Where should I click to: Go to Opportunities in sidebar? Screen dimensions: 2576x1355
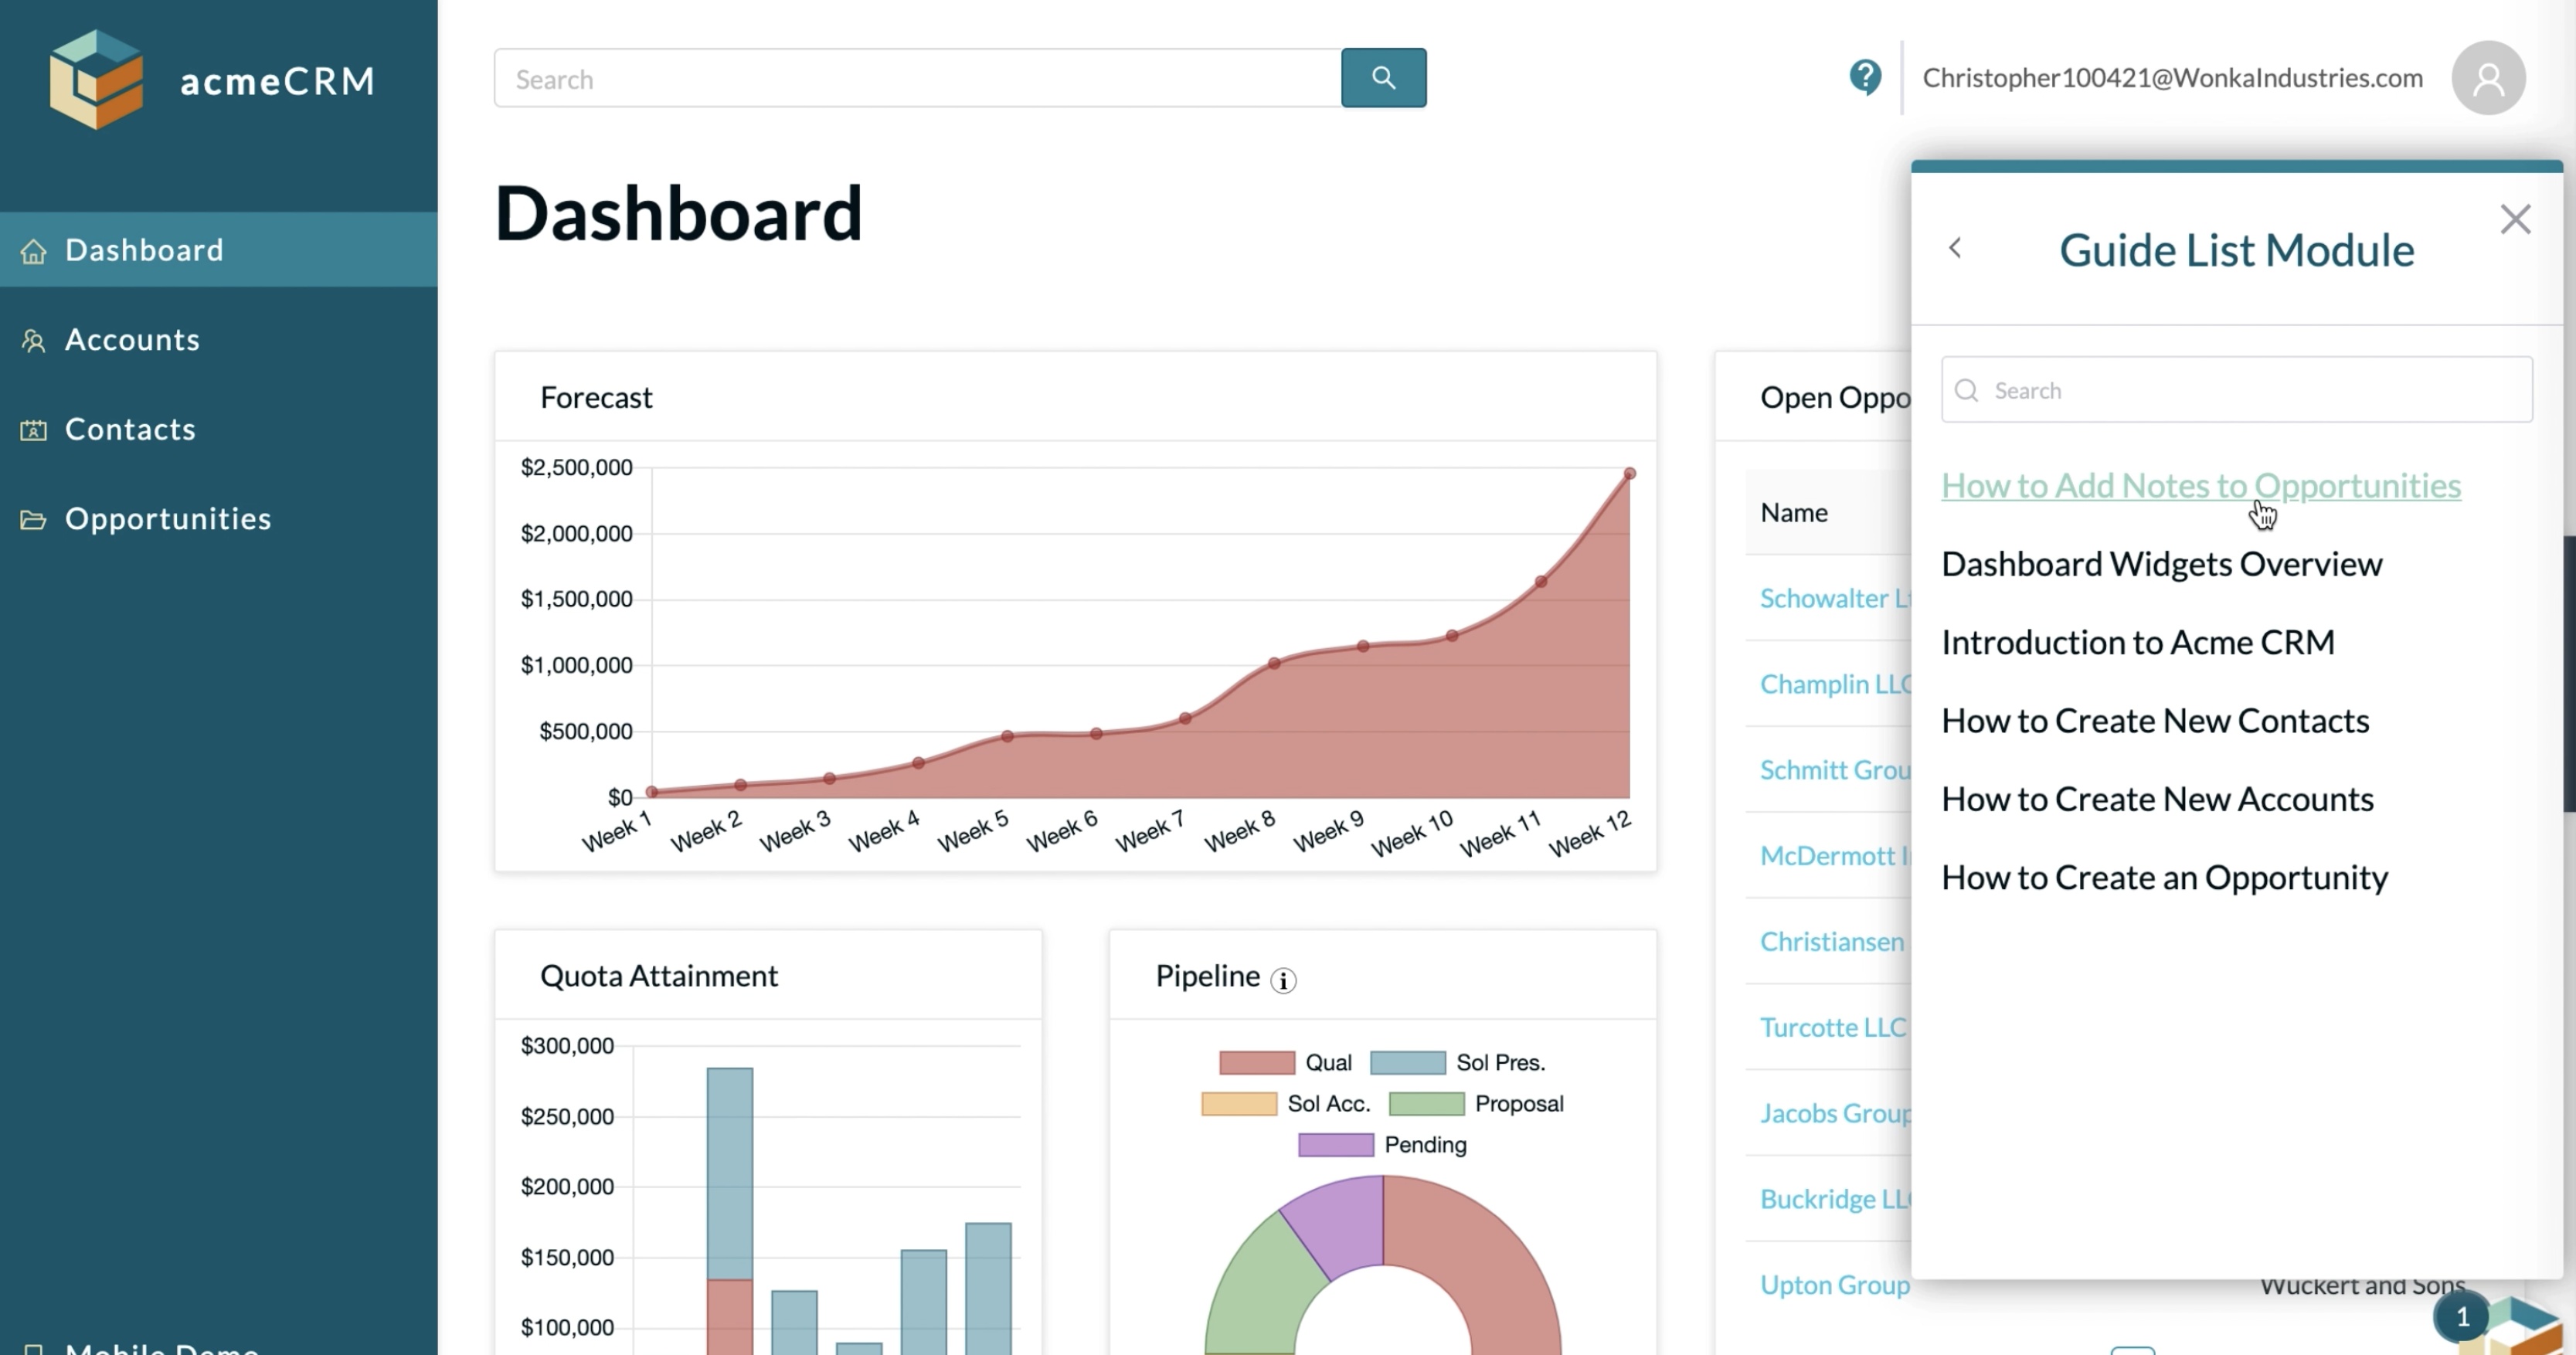(x=167, y=519)
